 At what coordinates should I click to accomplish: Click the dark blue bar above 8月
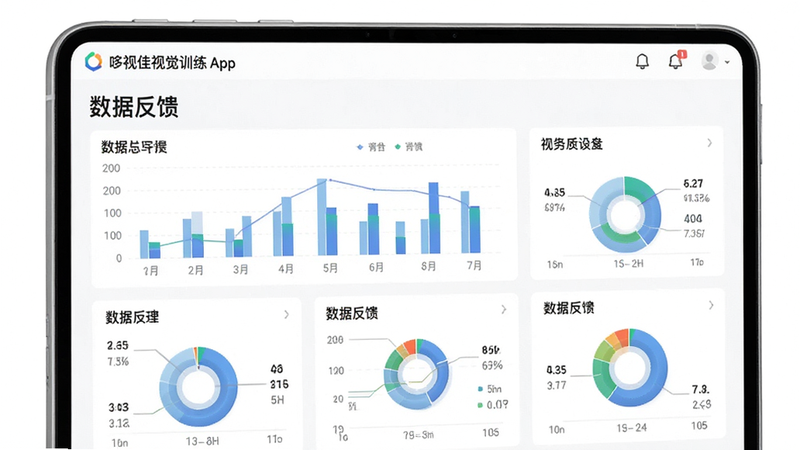[x=434, y=218]
